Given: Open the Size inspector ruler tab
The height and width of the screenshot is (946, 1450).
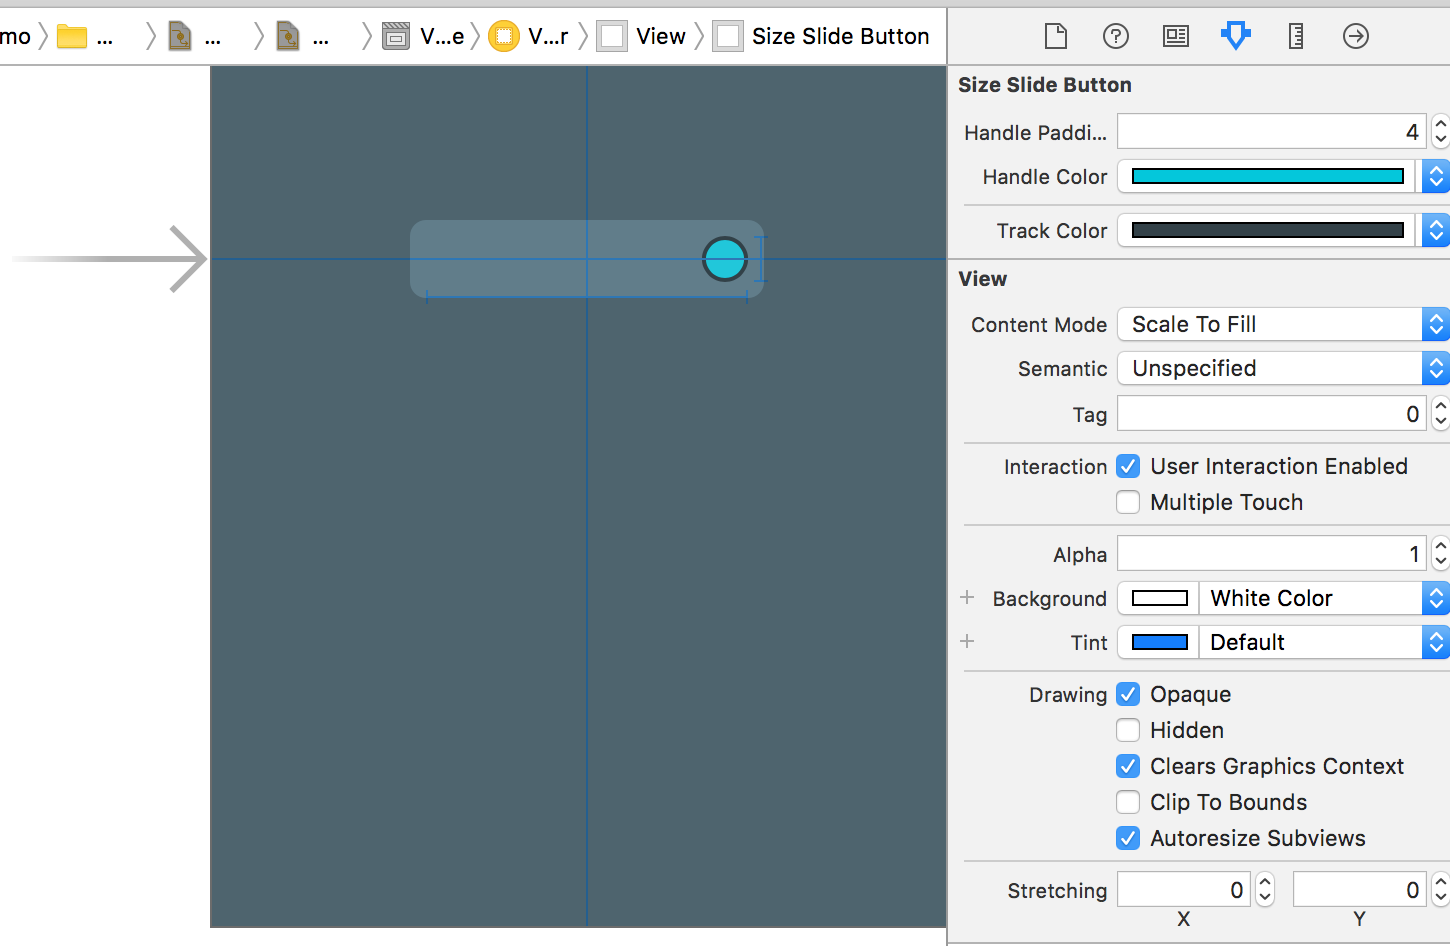Looking at the screenshot, I should click(x=1296, y=37).
